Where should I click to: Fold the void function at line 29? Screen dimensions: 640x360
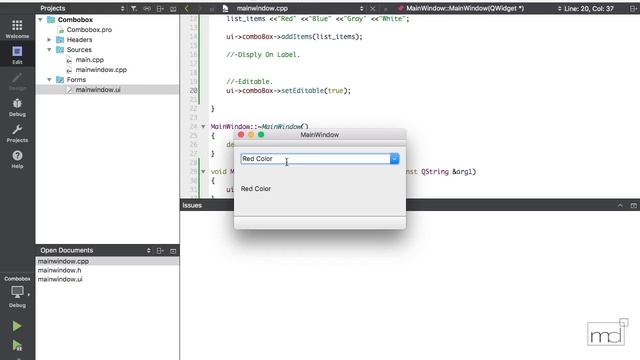click(x=203, y=171)
